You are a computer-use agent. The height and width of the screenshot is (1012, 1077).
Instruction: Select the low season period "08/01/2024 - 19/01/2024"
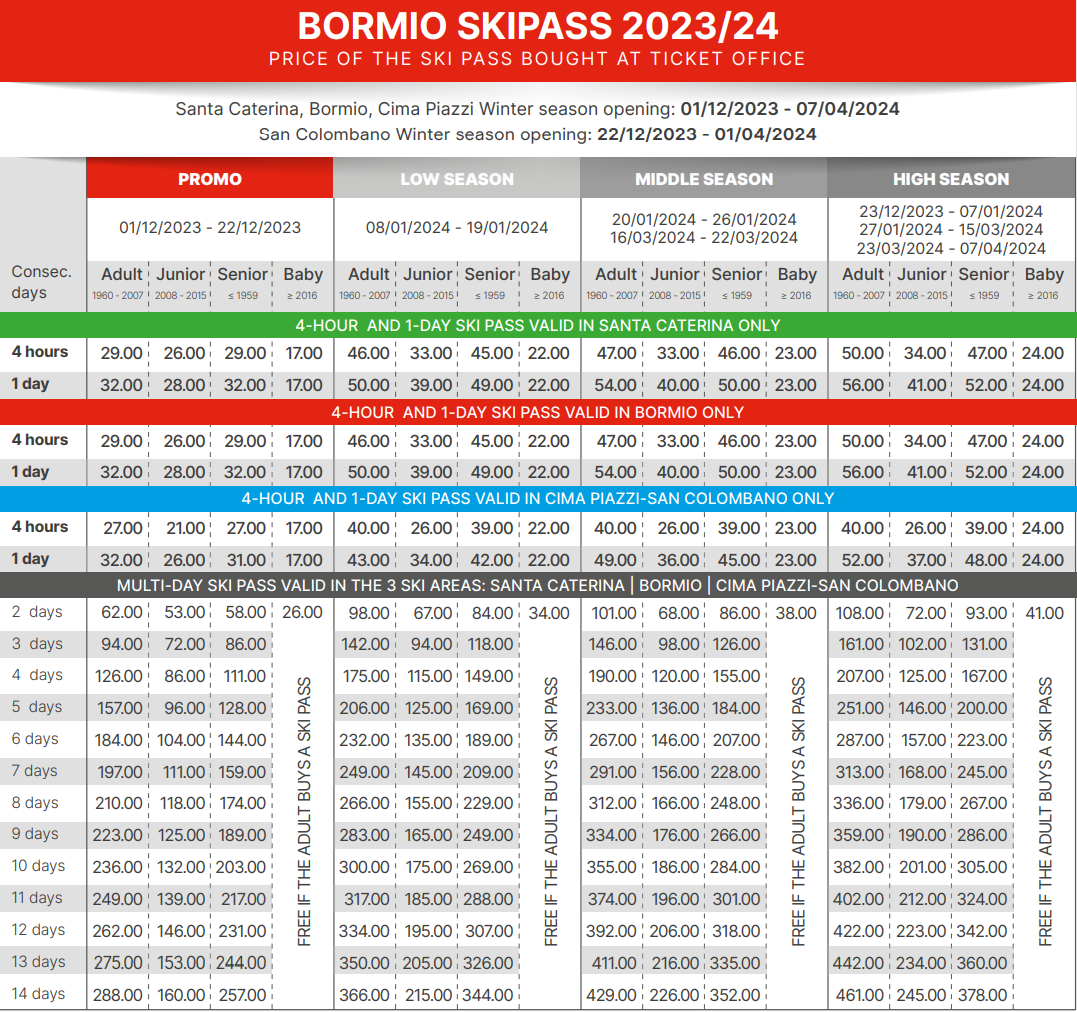tap(457, 227)
